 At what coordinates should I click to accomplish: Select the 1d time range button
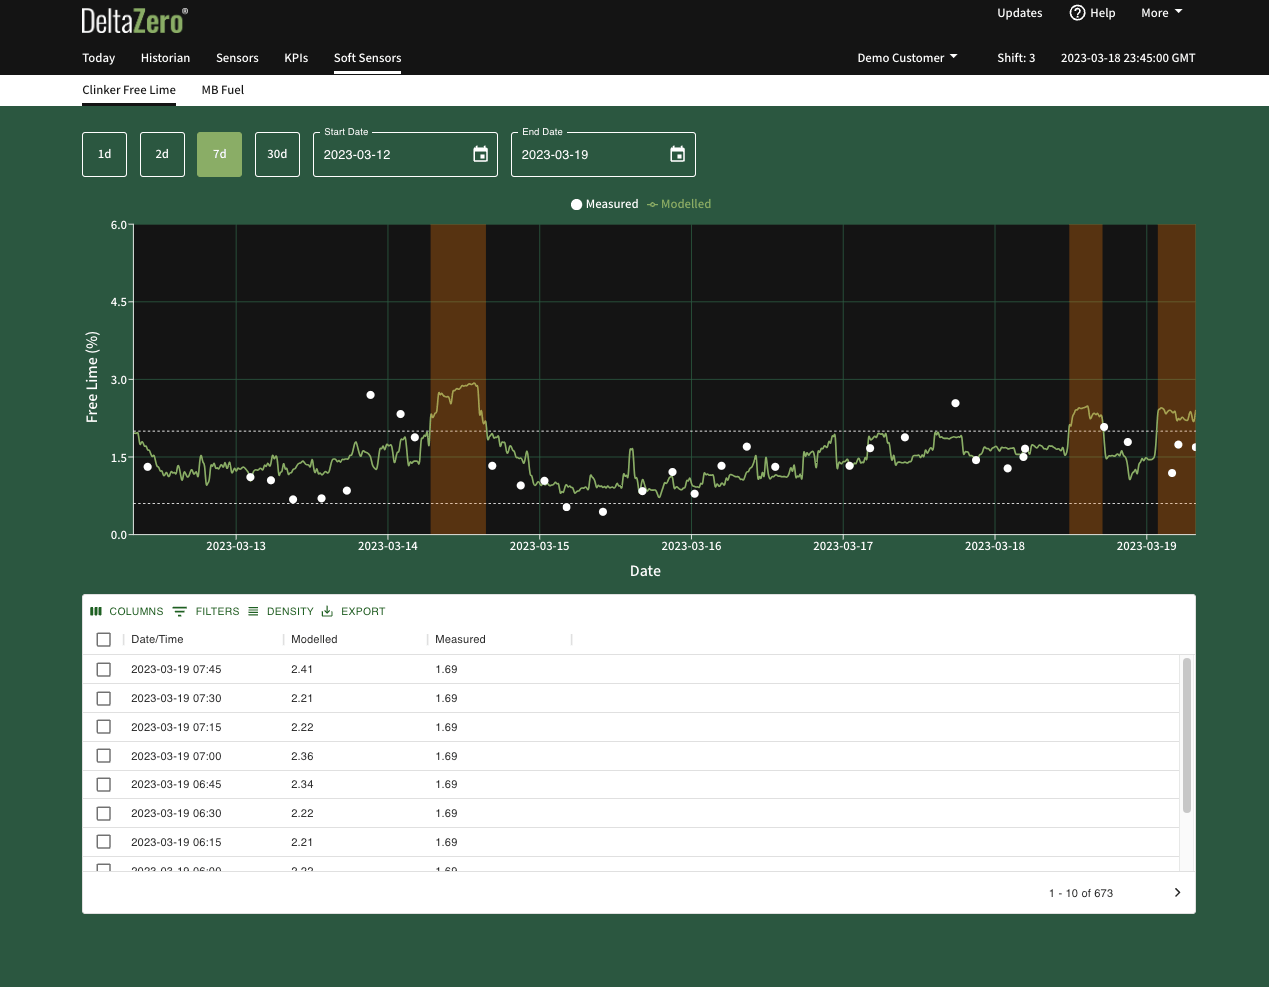(104, 154)
